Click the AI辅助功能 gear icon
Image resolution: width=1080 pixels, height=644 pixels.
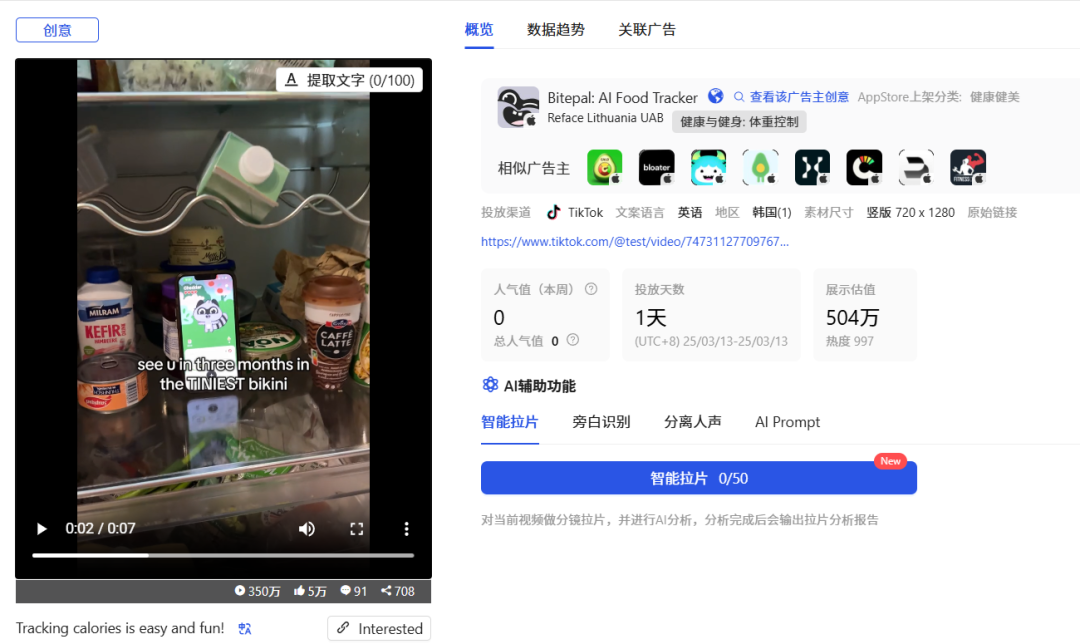[x=489, y=384]
